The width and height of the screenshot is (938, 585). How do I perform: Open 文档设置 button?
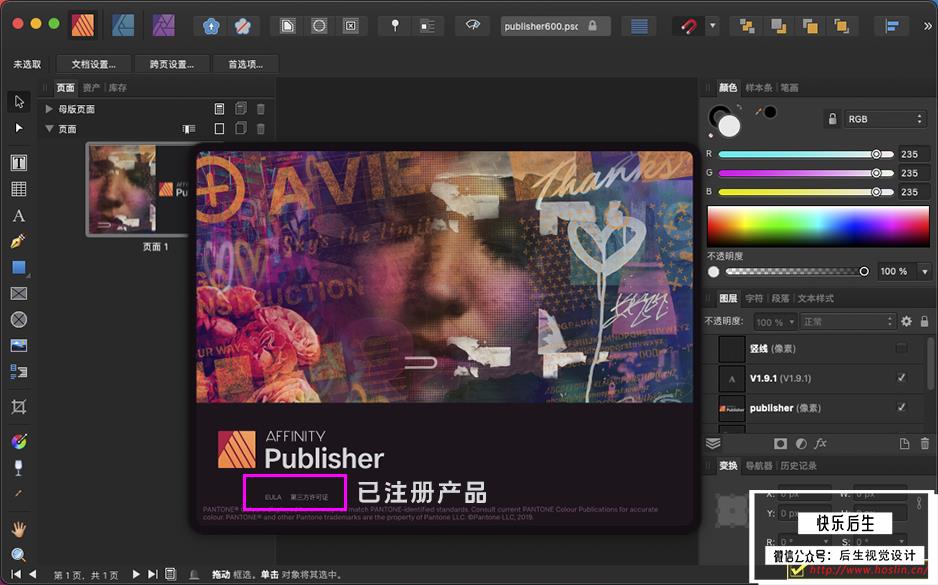click(93, 64)
